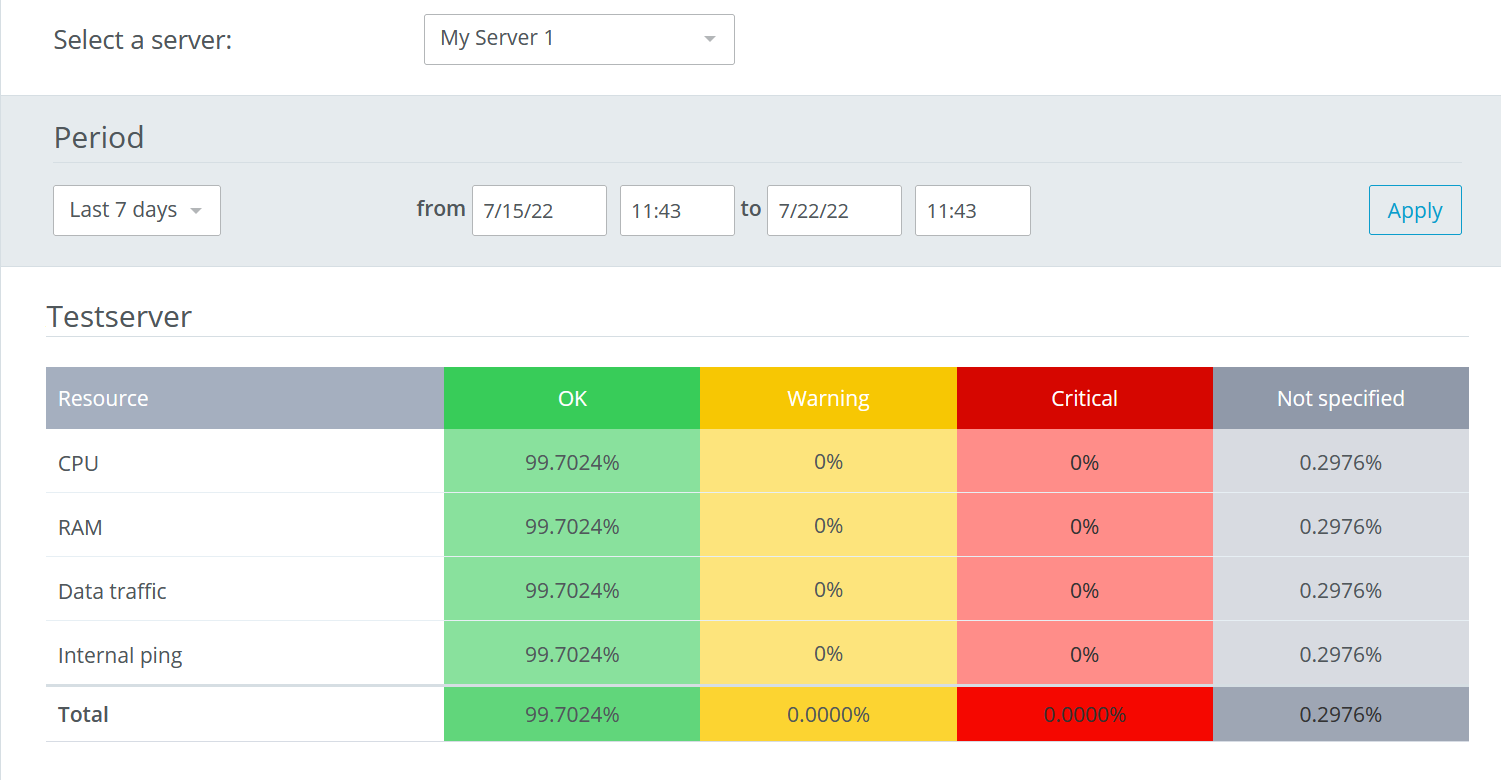Click the caret arrow beside Last 7 days
Image resolution: width=1501 pixels, height=780 pixels.
[x=196, y=211]
